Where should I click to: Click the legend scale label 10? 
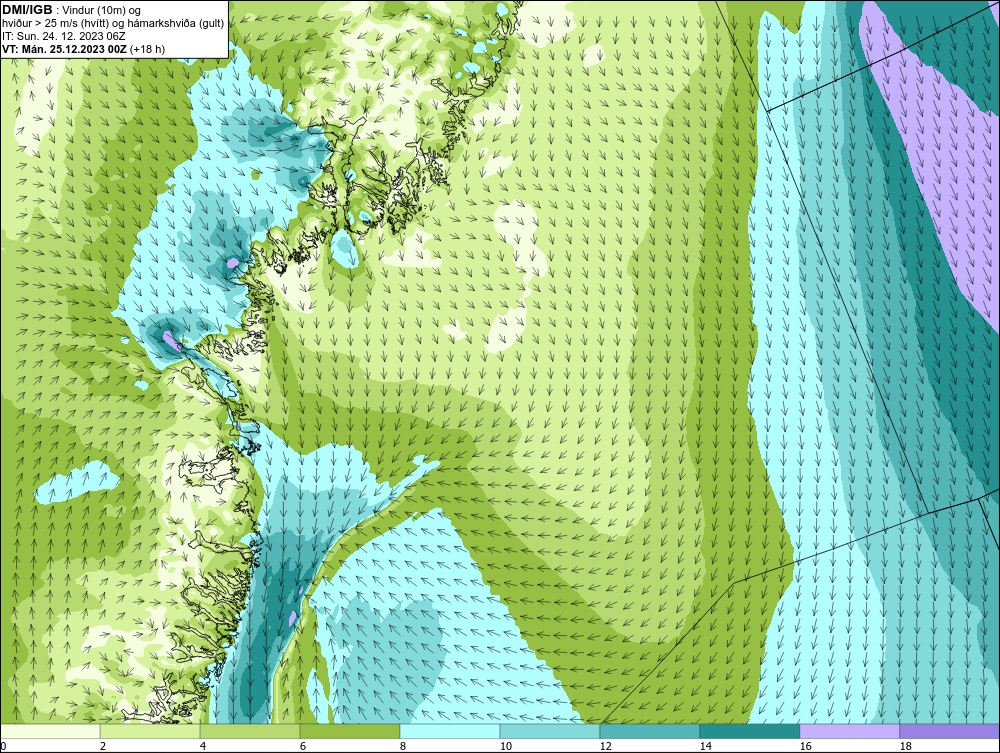click(x=505, y=746)
